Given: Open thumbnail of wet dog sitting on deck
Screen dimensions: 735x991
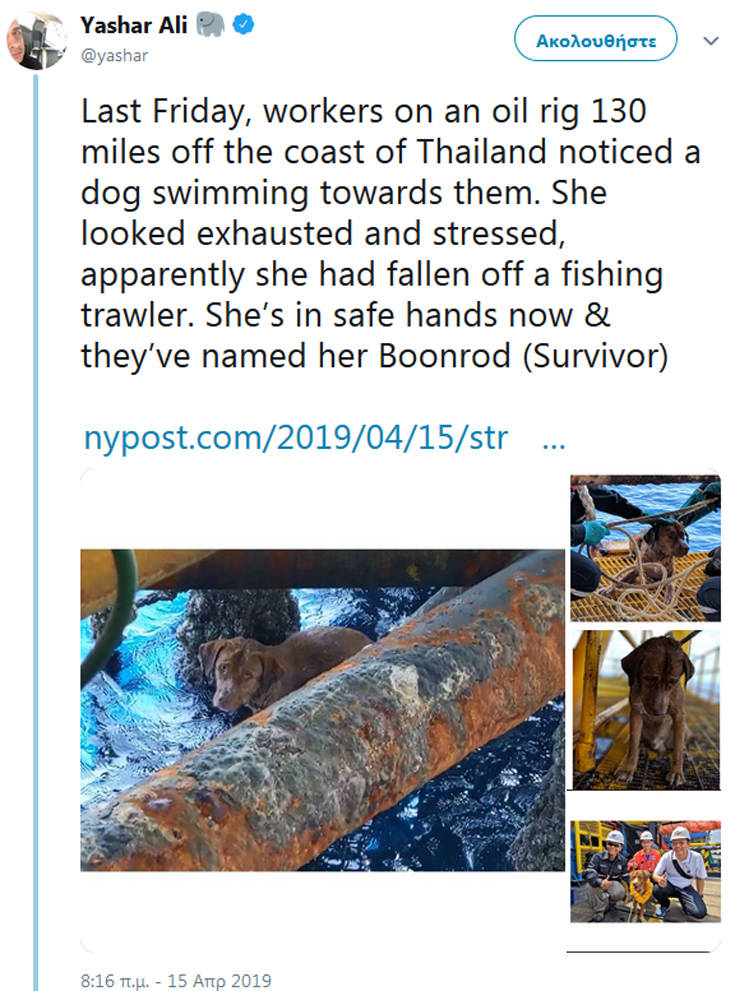Looking at the screenshot, I should (646, 710).
